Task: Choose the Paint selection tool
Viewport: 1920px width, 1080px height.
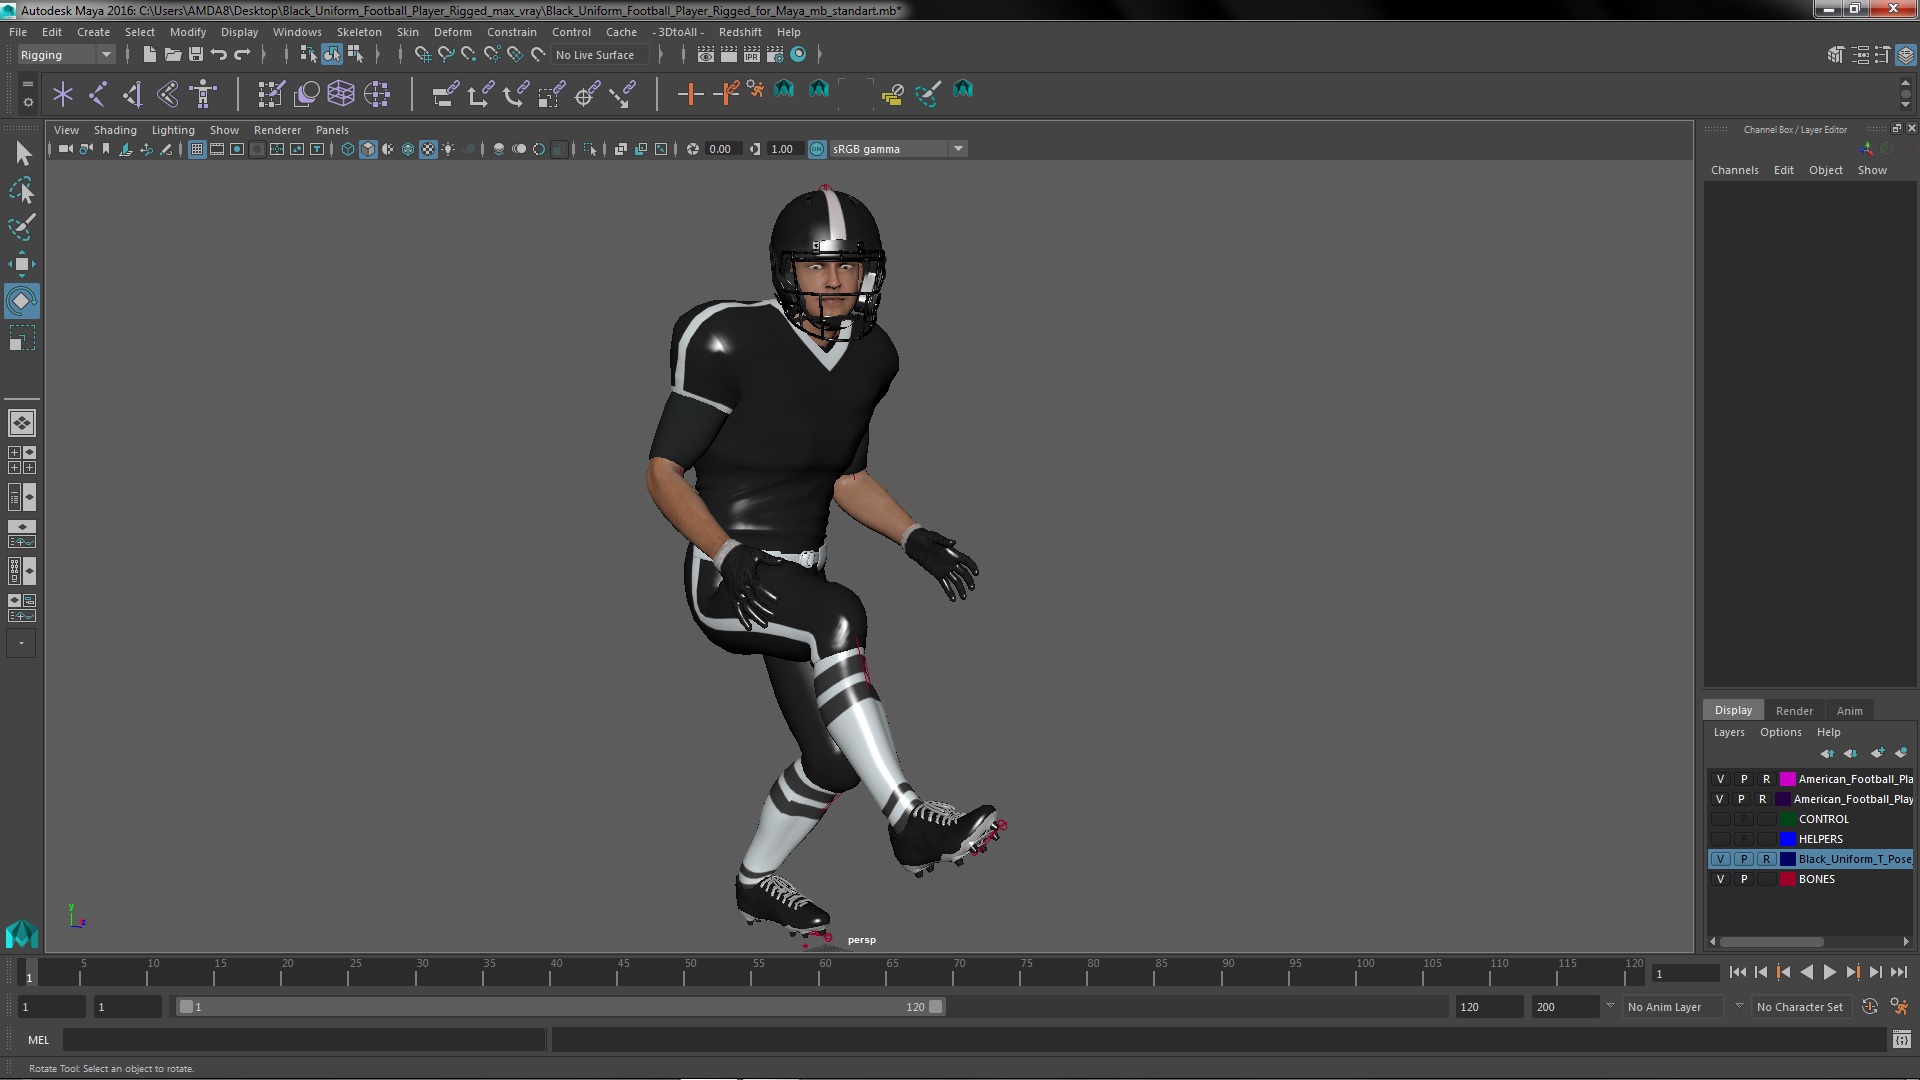Action: point(21,227)
